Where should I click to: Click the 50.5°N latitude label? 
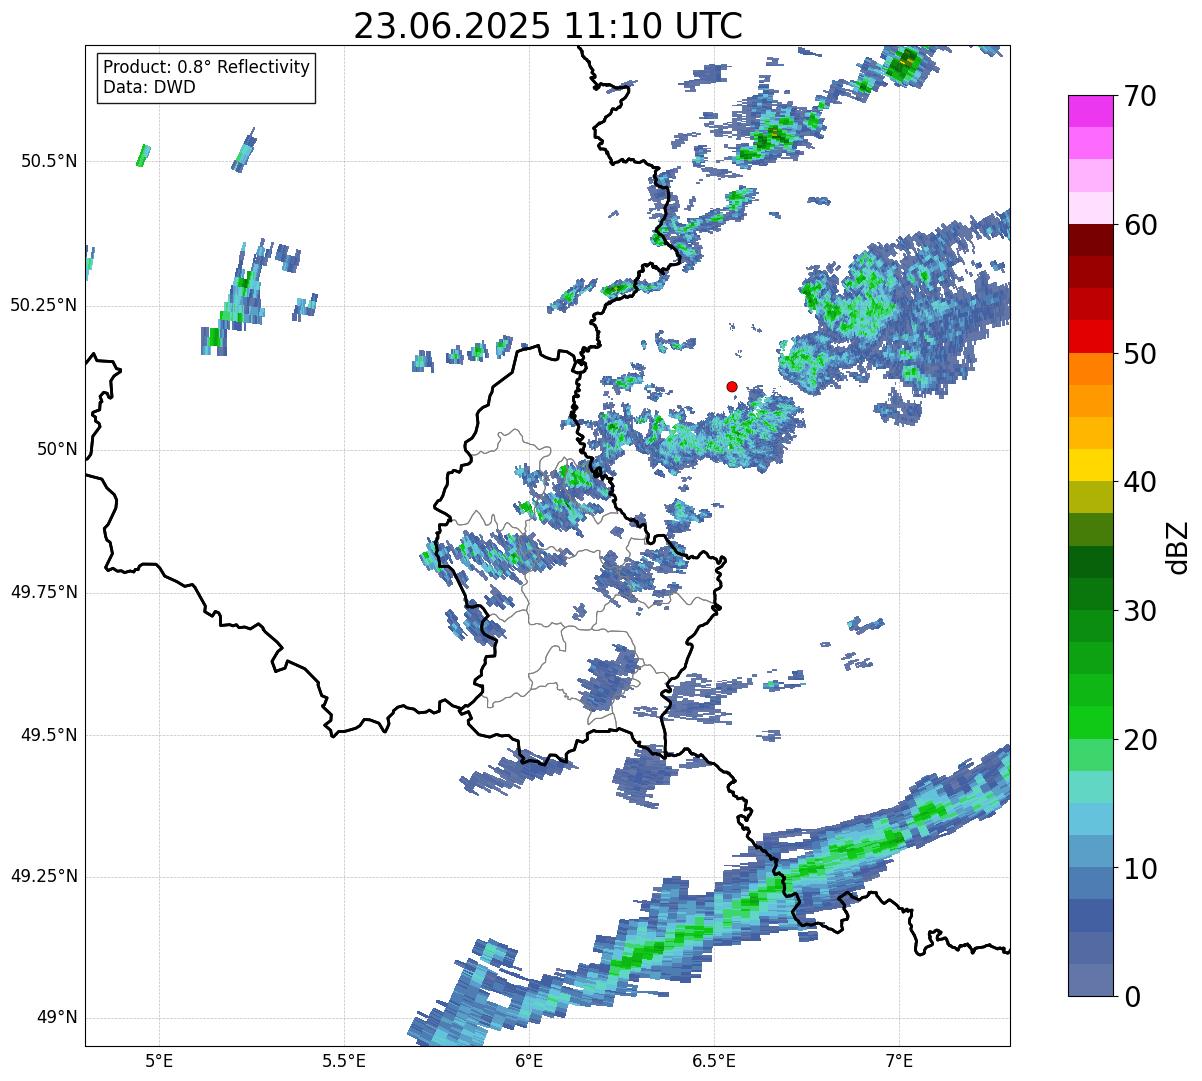[49, 161]
